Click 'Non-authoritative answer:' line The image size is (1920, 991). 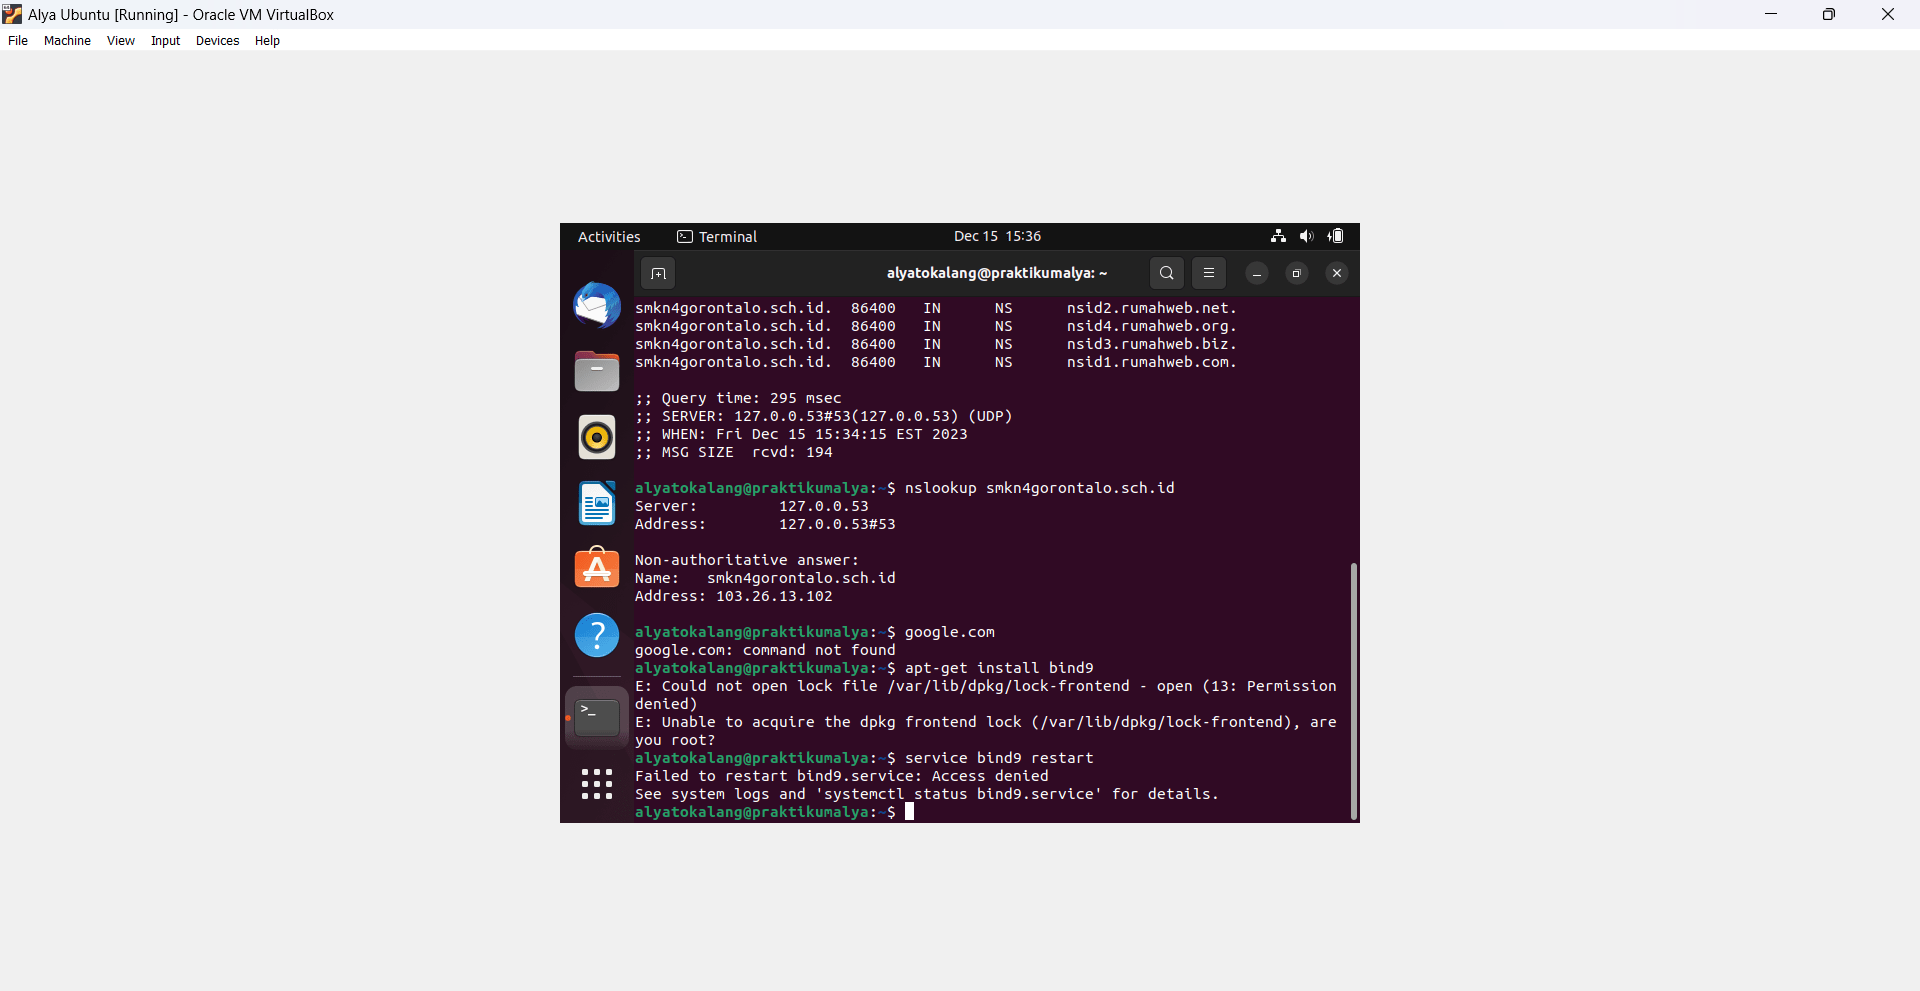tap(747, 561)
